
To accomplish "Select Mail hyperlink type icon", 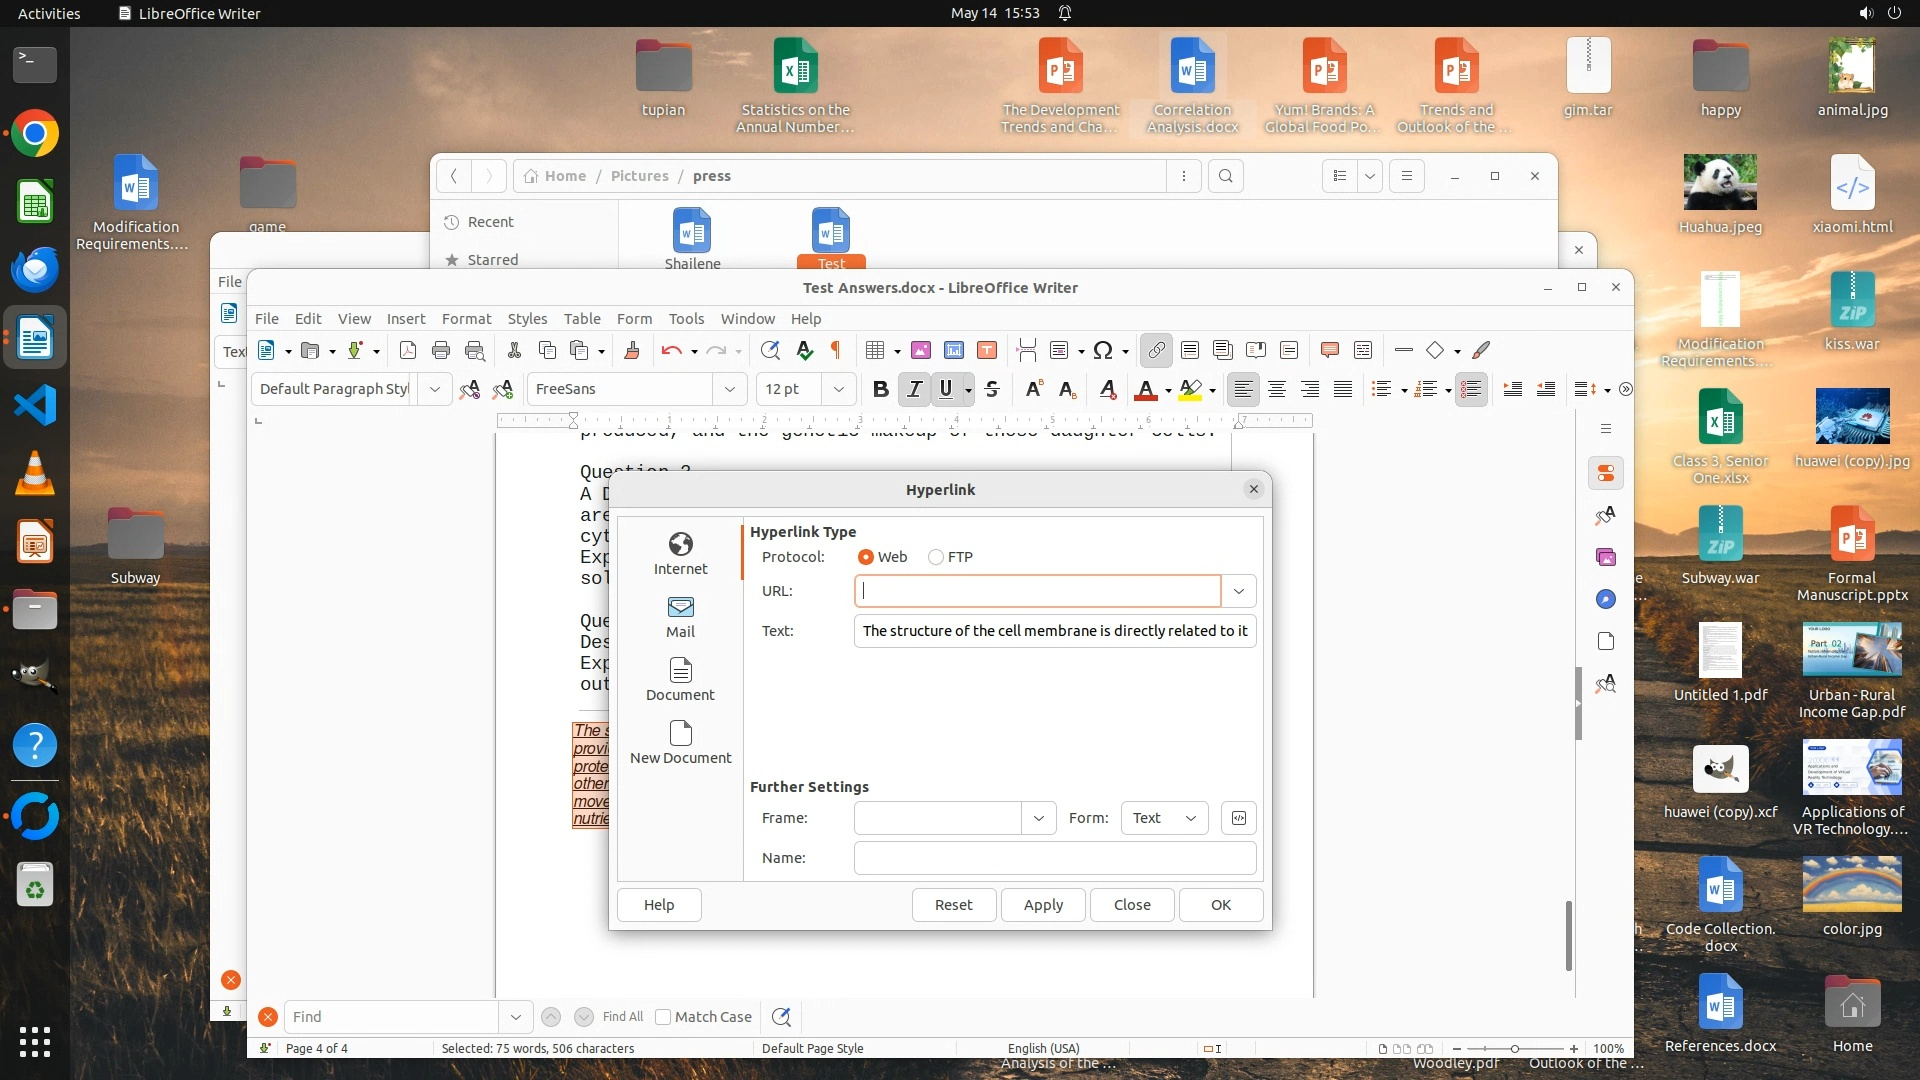I will click(x=680, y=616).
